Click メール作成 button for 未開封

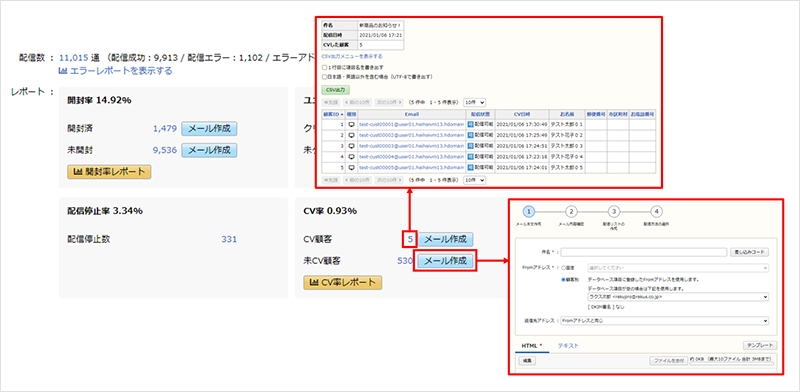[x=210, y=150]
